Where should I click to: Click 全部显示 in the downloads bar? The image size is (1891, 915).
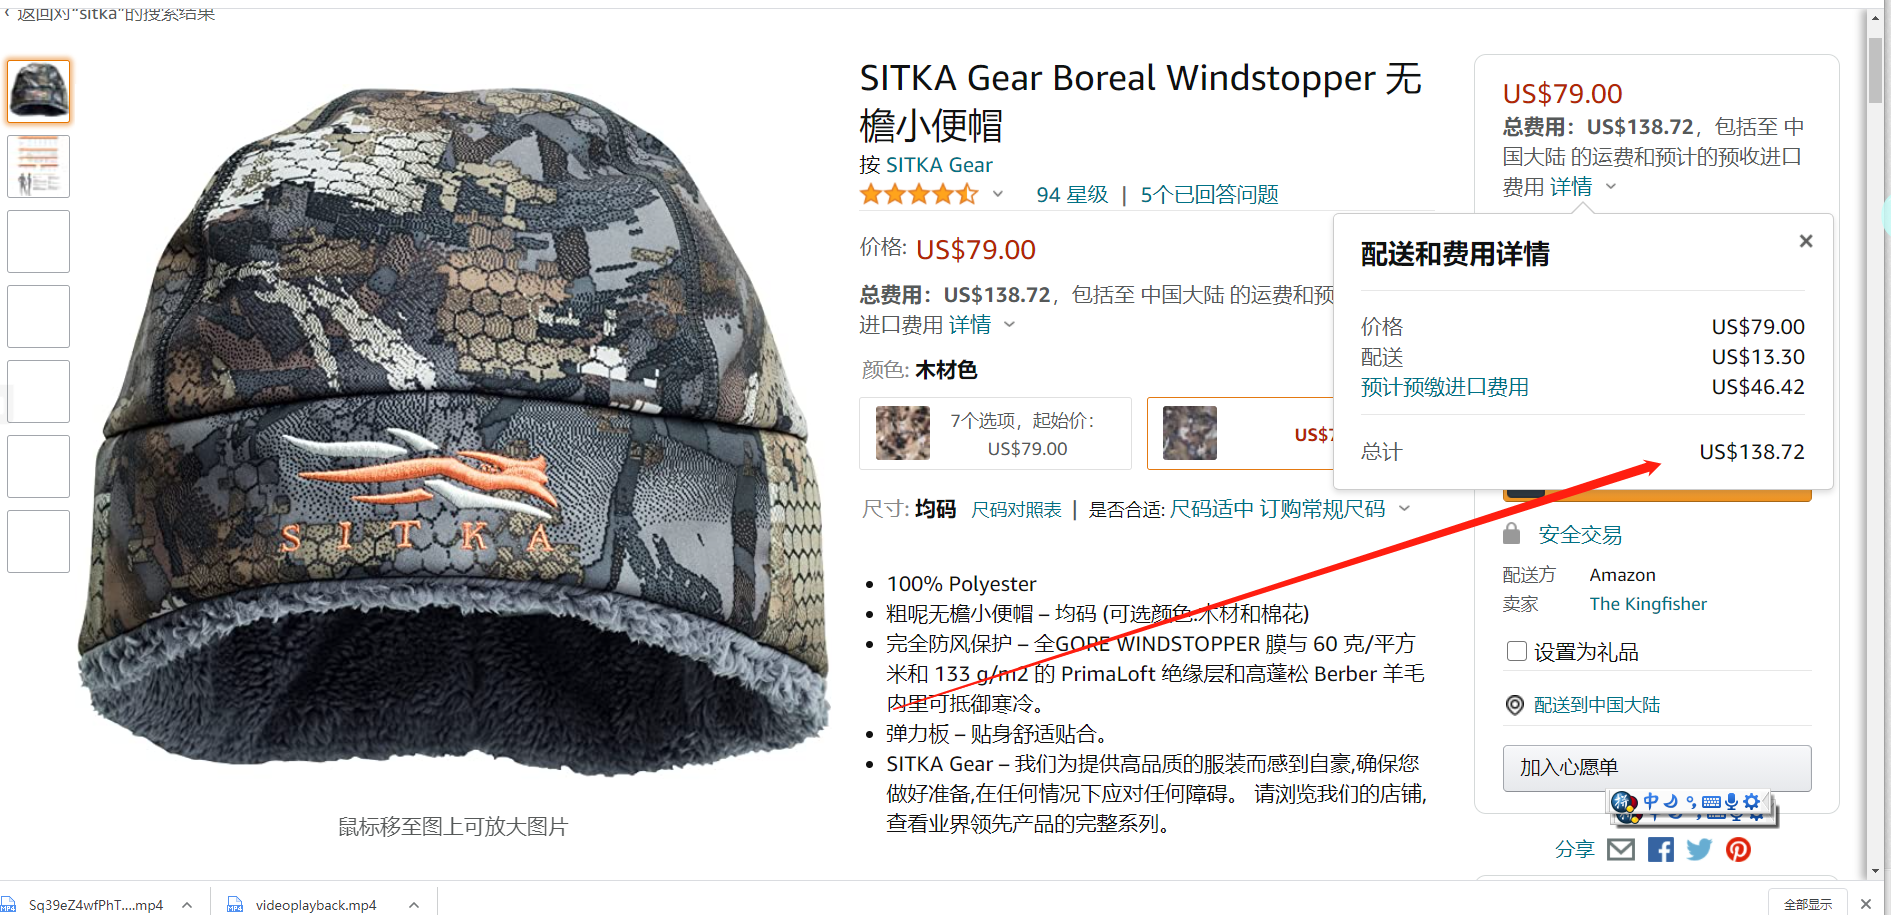(1808, 904)
